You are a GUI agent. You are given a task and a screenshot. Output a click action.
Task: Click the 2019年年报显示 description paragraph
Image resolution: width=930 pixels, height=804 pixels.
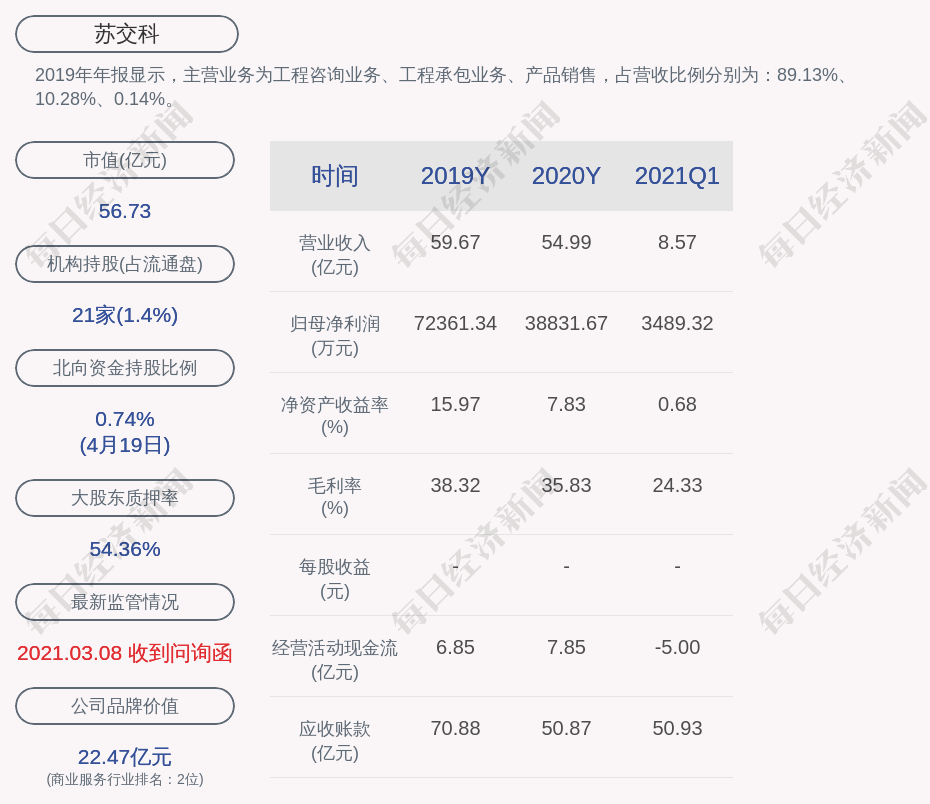(x=442, y=87)
